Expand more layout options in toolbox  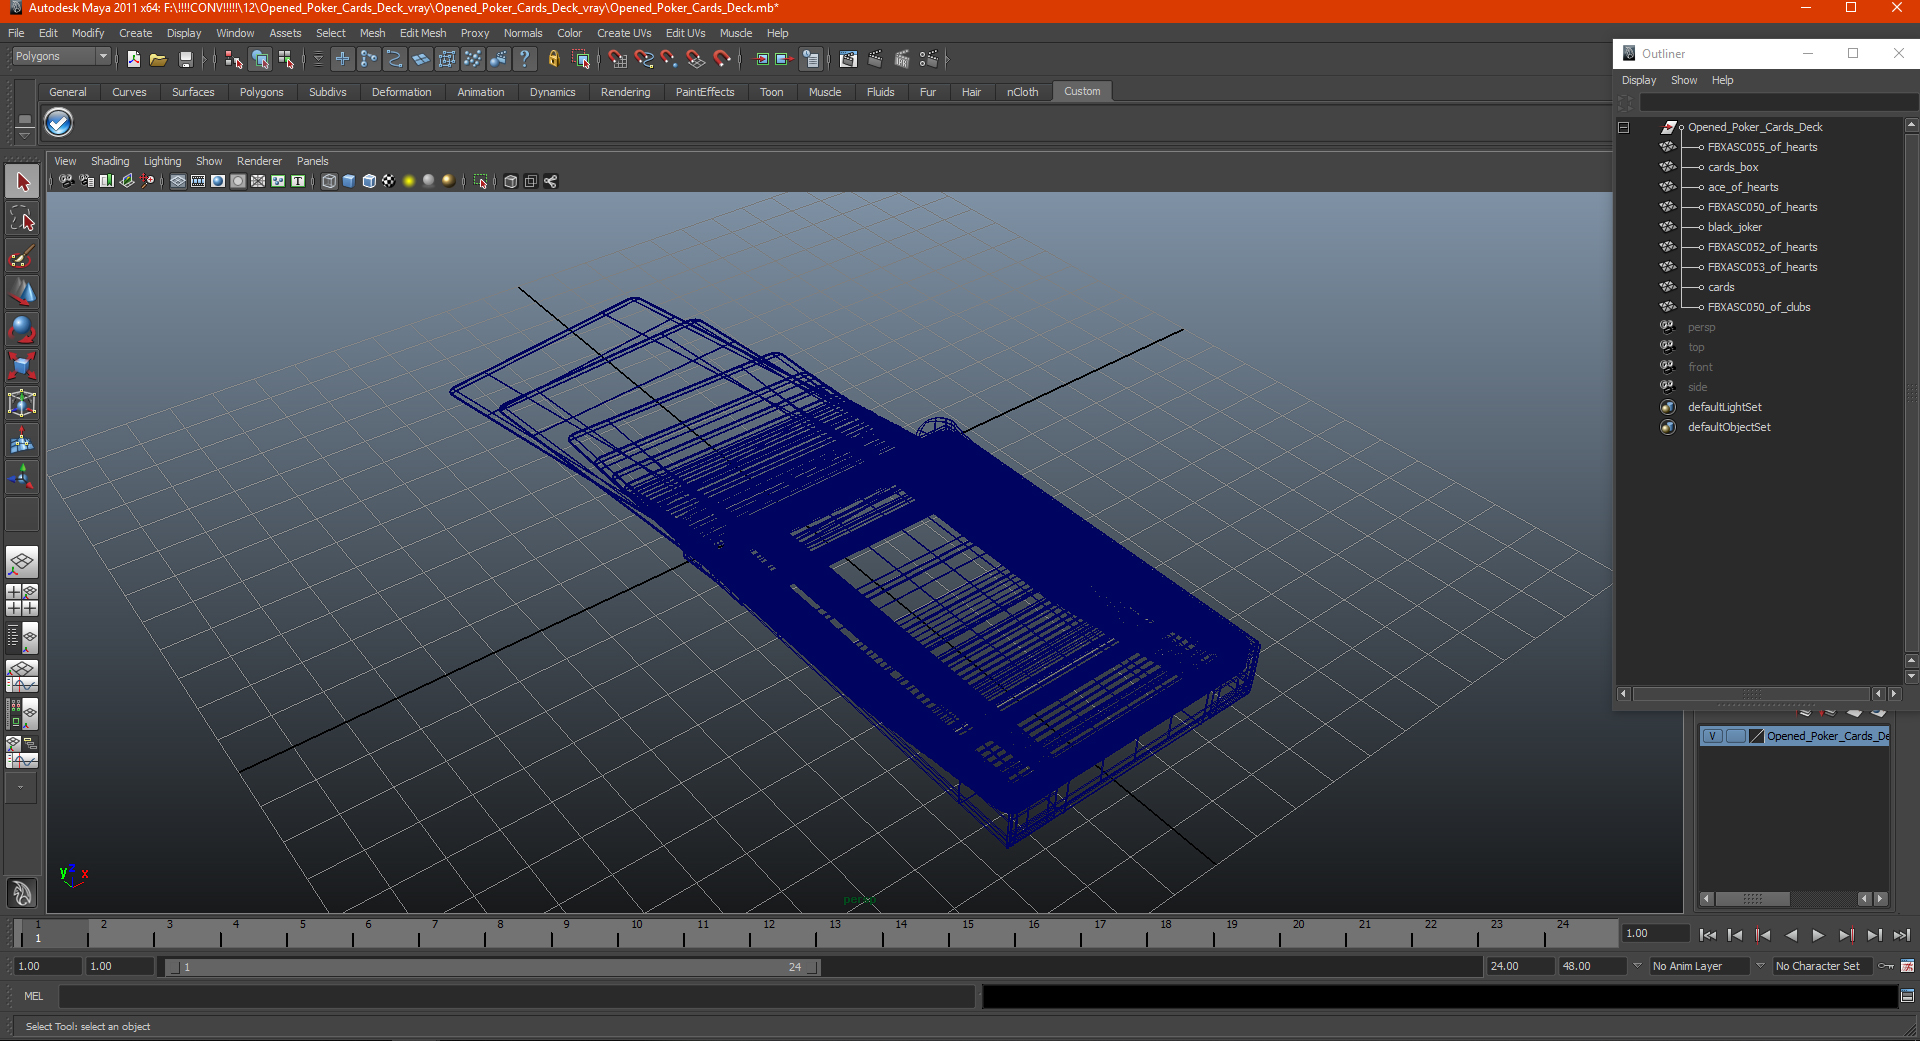[x=21, y=788]
